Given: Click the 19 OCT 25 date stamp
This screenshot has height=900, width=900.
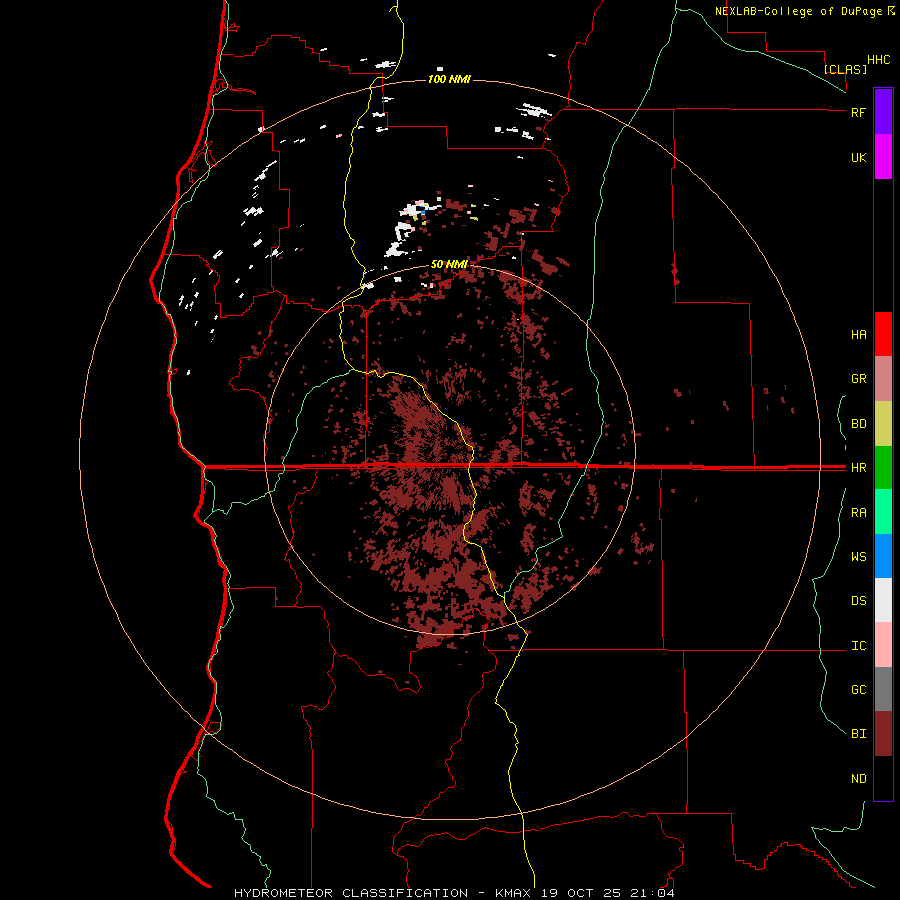Looking at the screenshot, I should (583, 893).
